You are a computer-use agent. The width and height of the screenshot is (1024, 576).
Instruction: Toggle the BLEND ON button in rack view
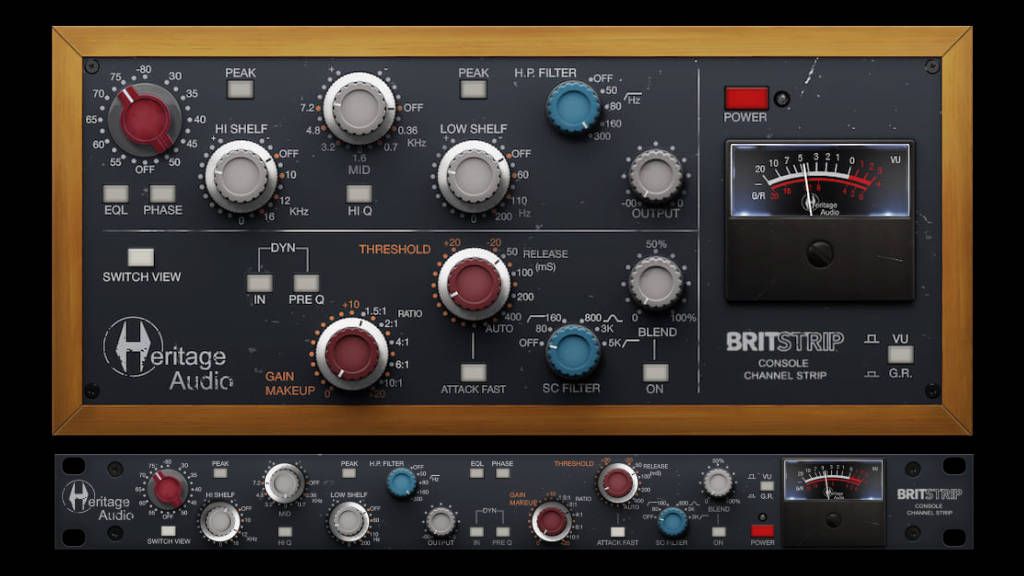click(718, 531)
